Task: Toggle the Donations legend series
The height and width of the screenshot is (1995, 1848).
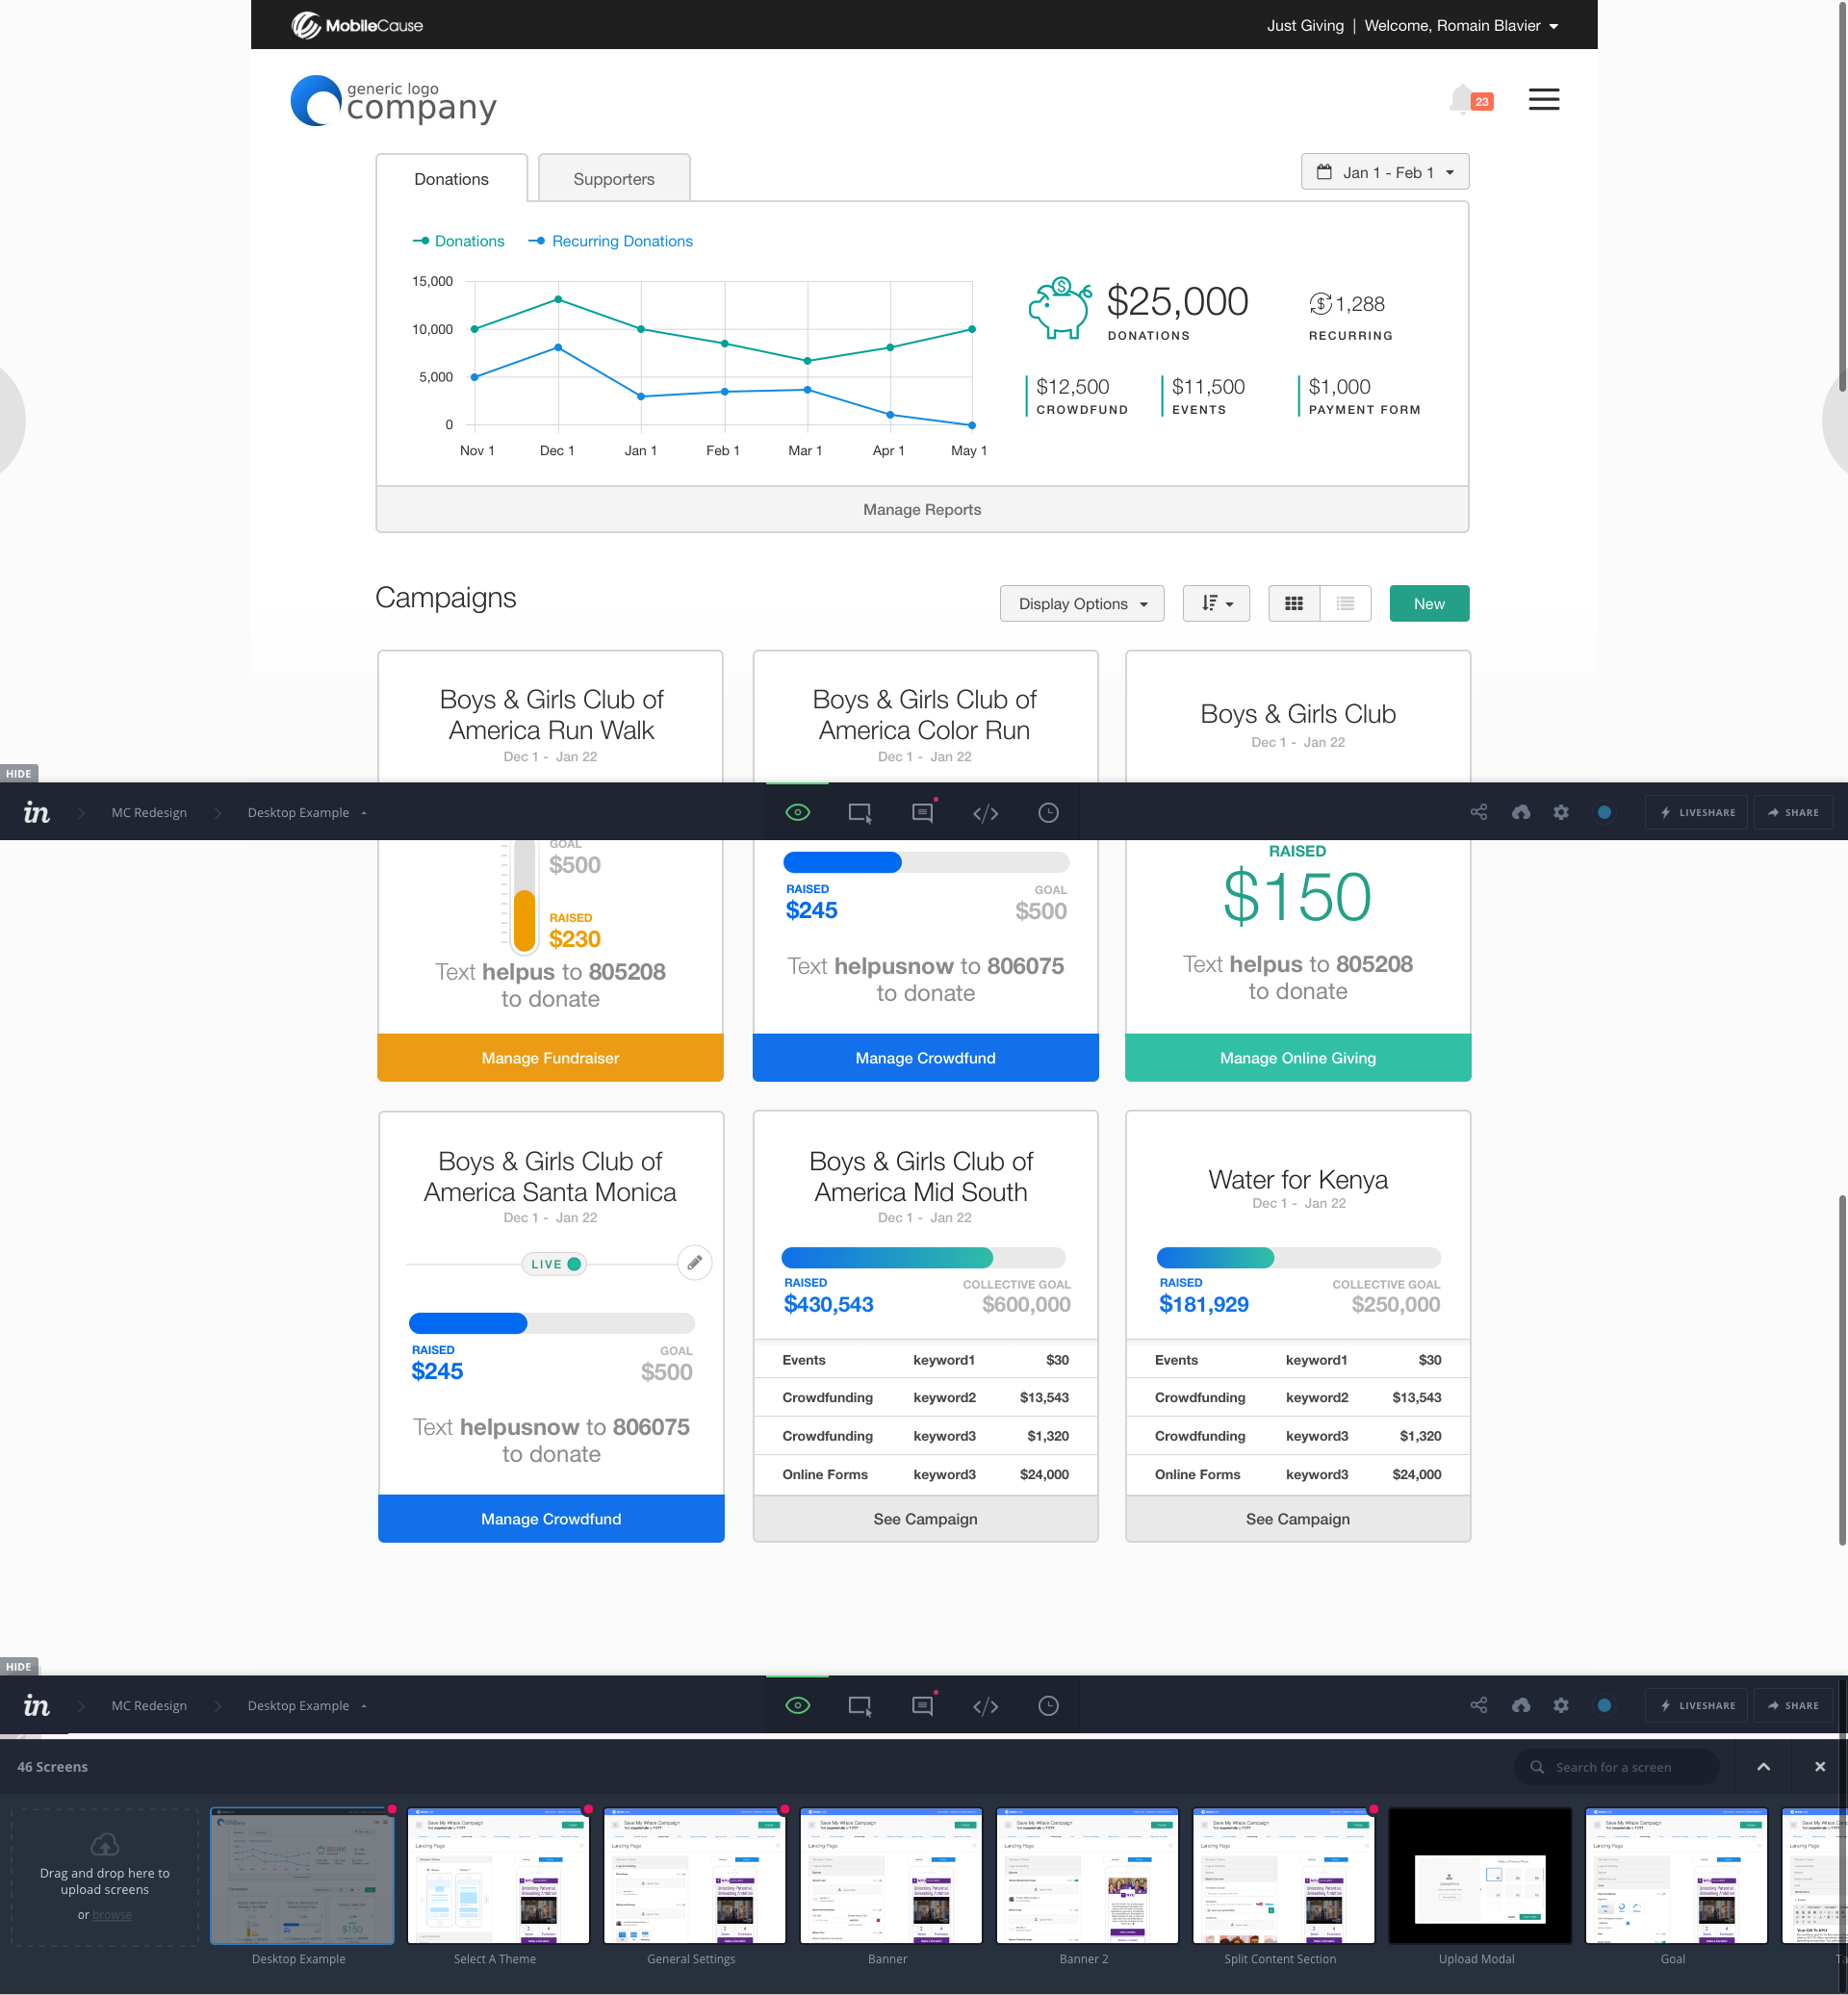Action: pyautogui.click(x=458, y=241)
